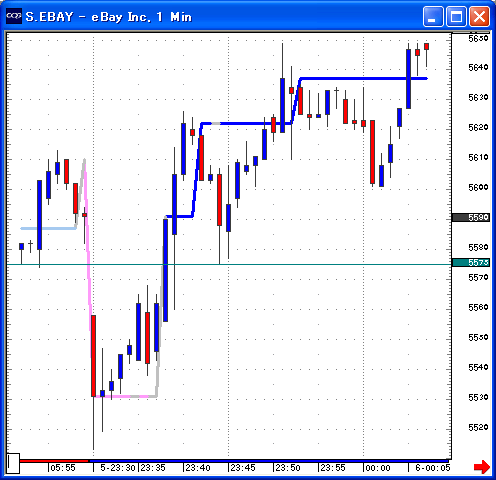496x480 pixels.
Task: Click the 5640 price axis label
Action: (478, 68)
